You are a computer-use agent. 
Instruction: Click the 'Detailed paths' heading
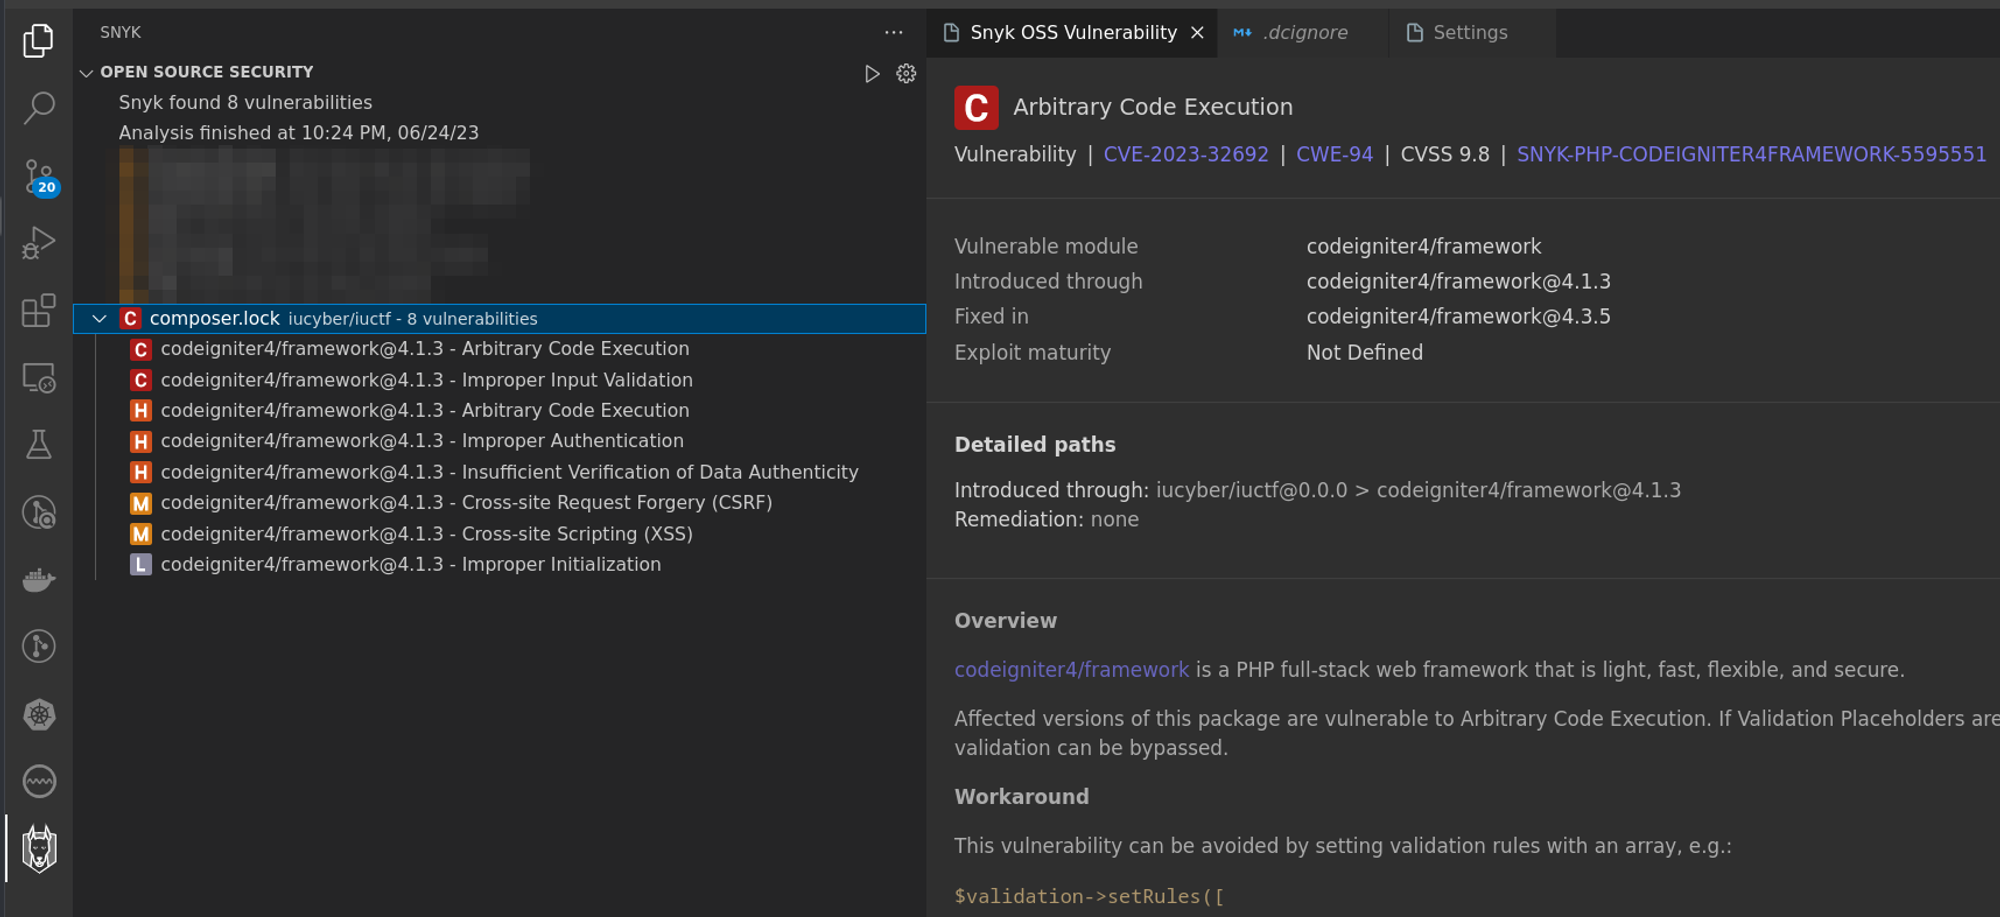1034,445
